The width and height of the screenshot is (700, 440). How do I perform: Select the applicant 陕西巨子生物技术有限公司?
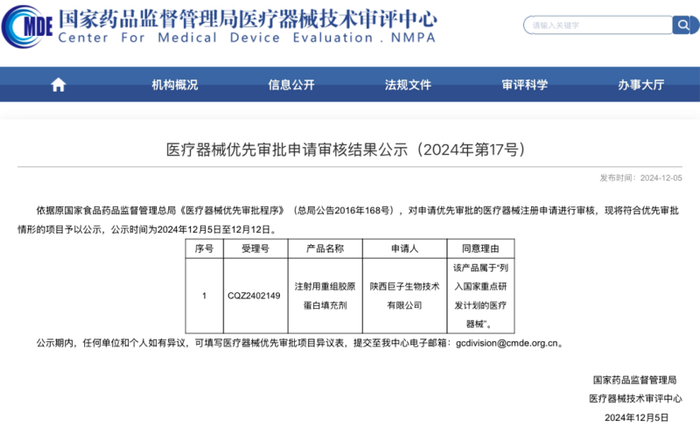[x=404, y=296]
